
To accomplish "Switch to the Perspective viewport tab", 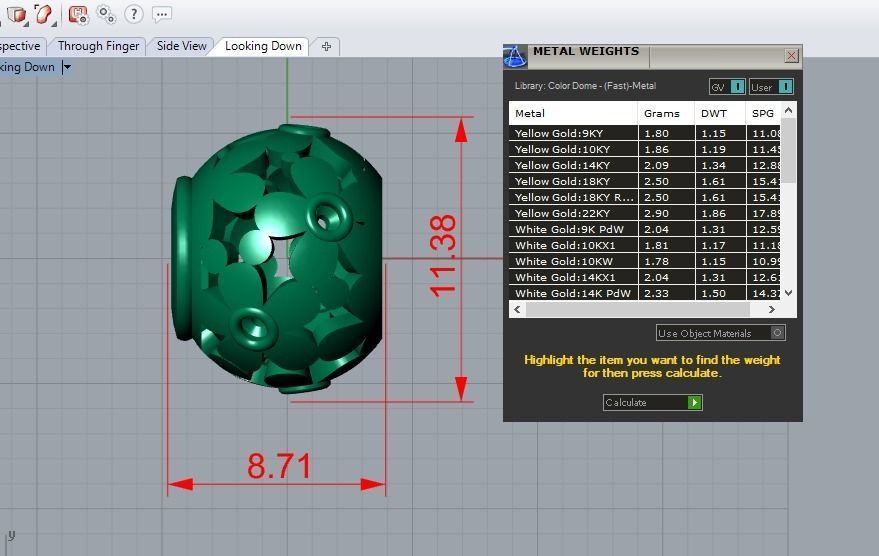I will click(21, 46).
